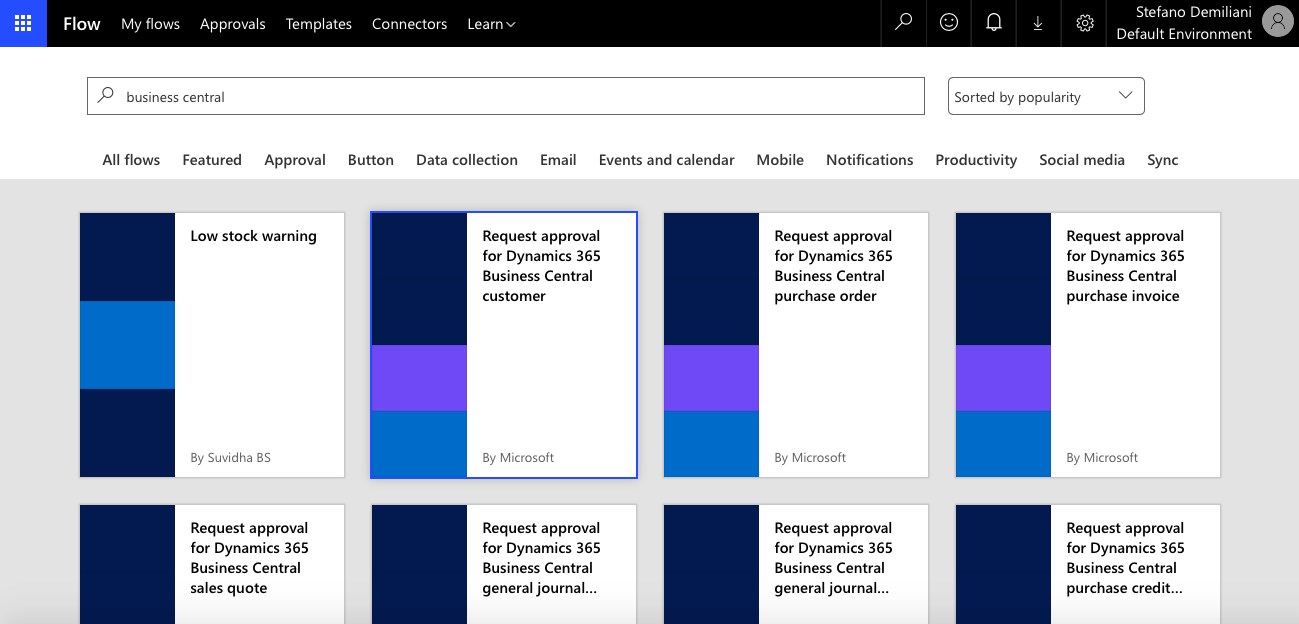Click the magnifier inside the search box
The height and width of the screenshot is (624, 1299).
coord(105,95)
